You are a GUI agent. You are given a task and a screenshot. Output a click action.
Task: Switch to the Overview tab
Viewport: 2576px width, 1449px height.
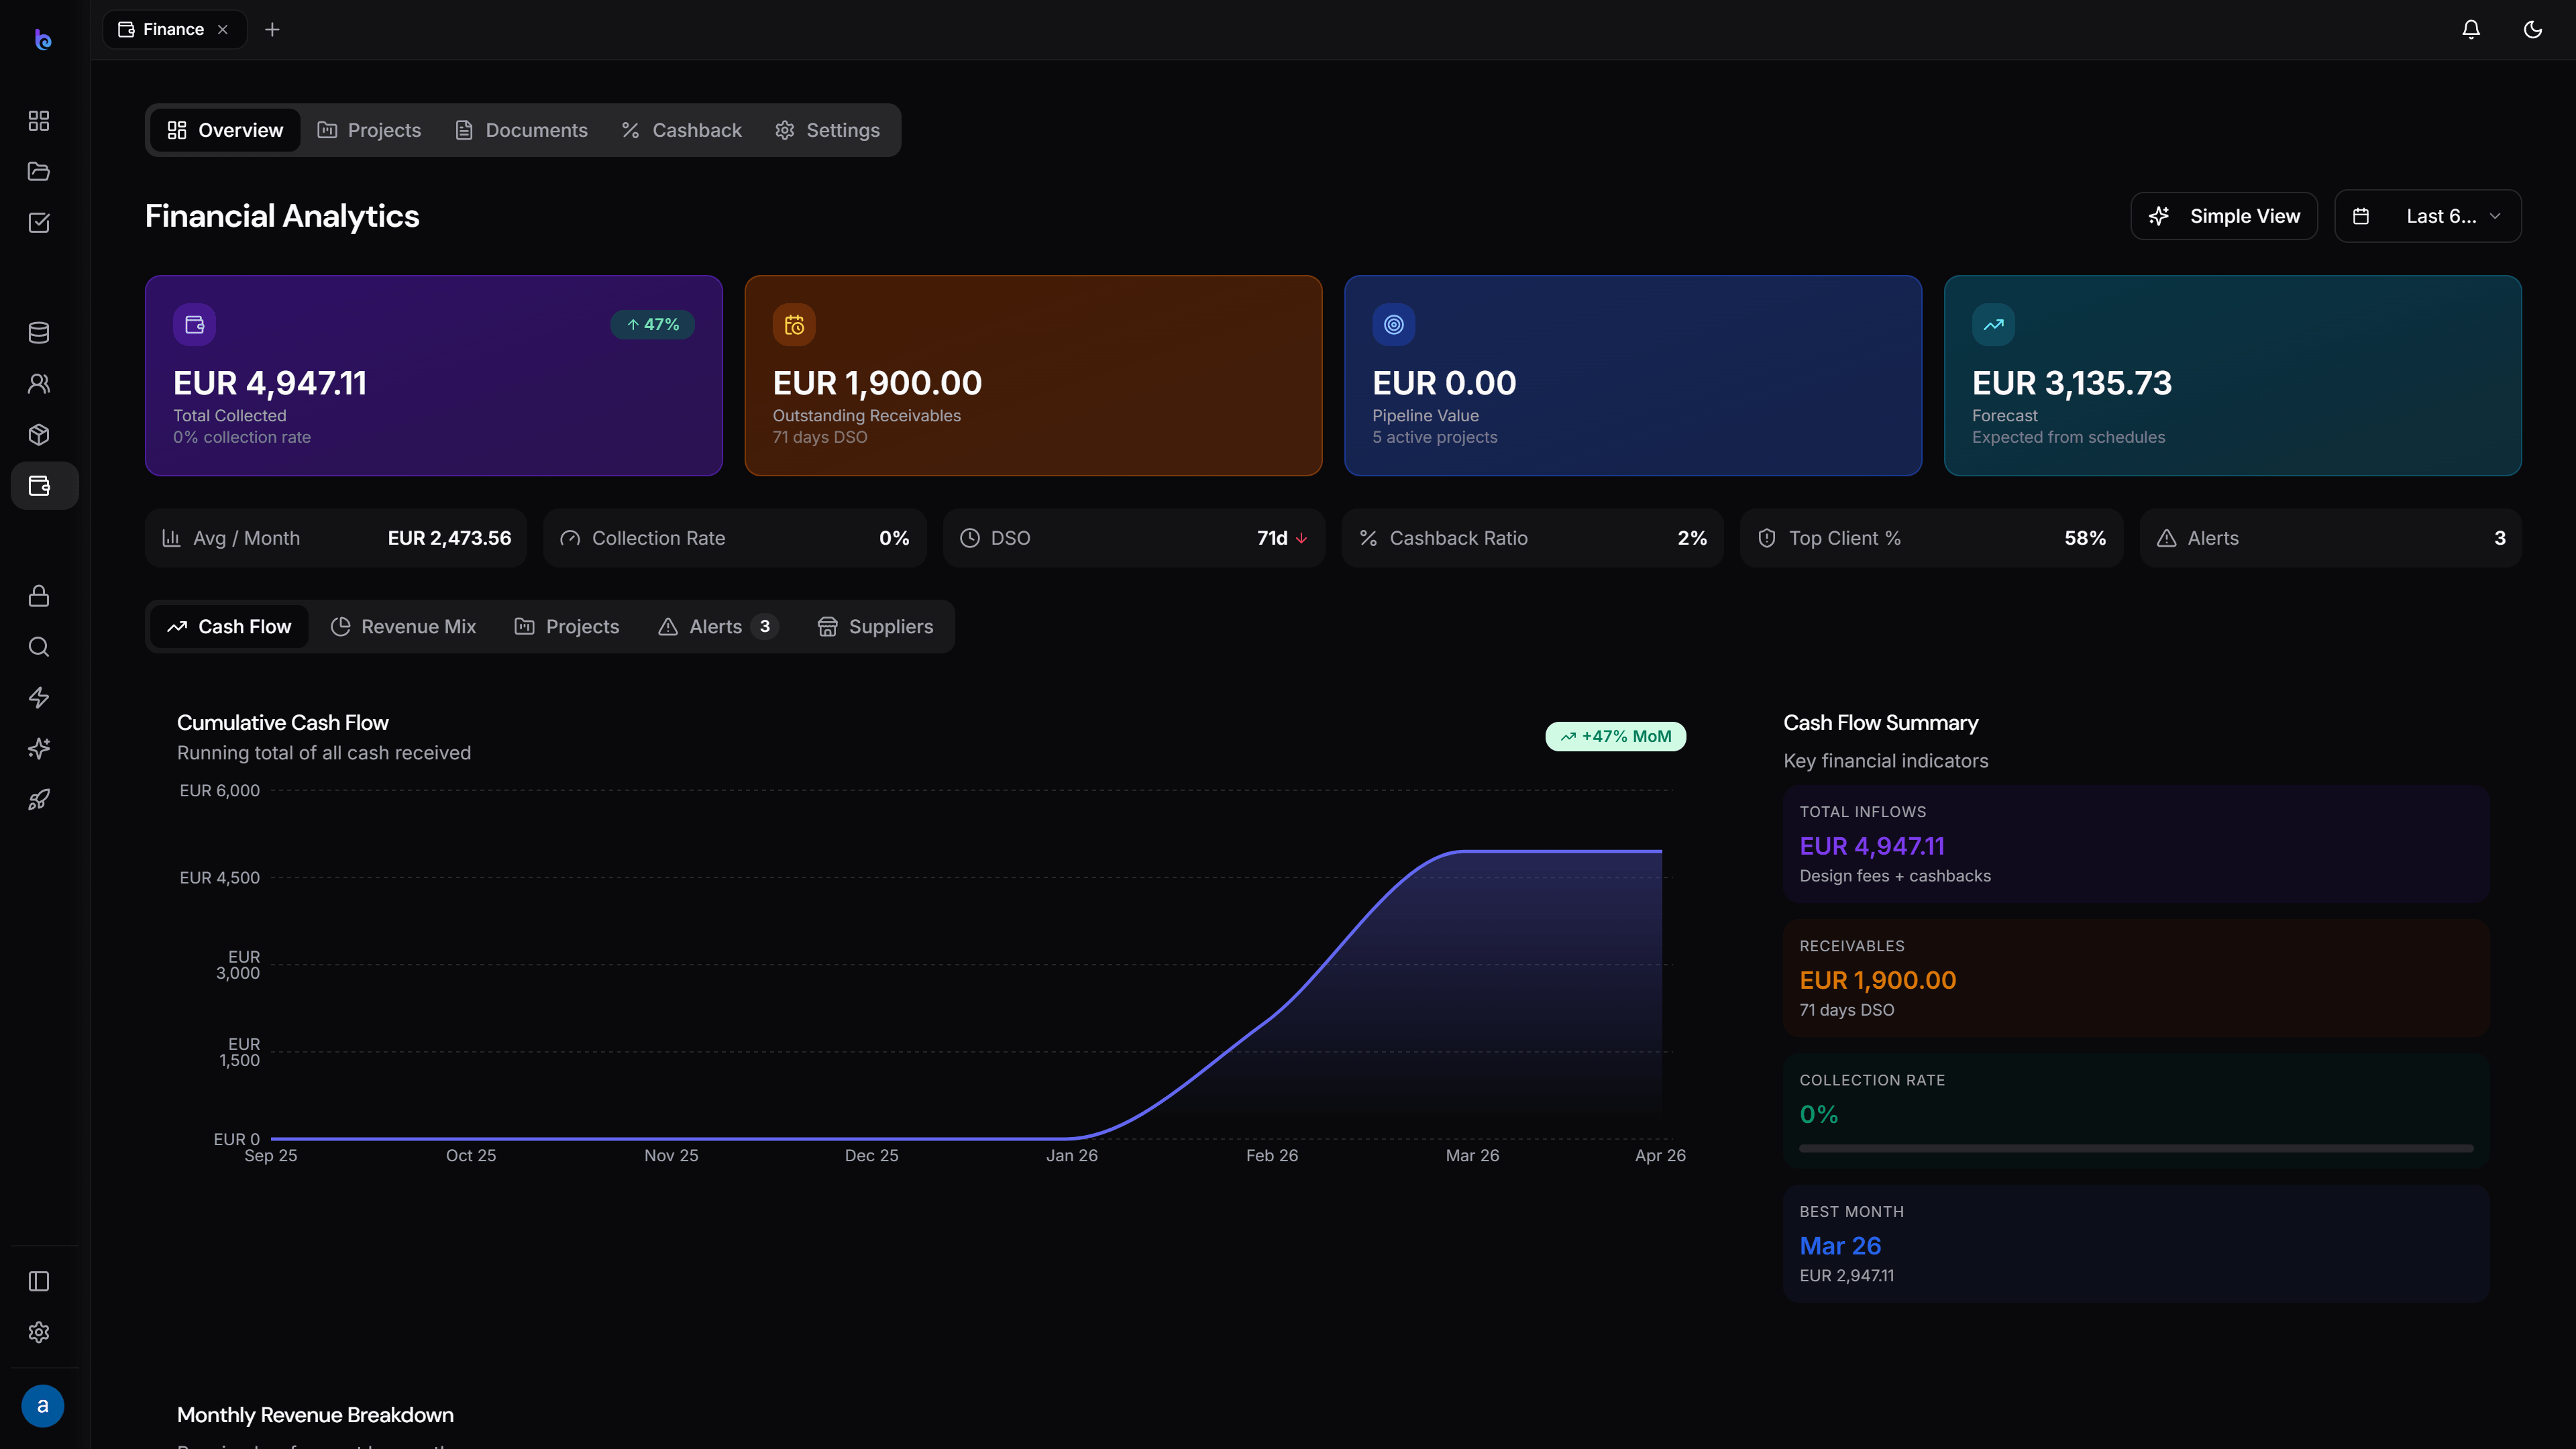coord(225,130)
